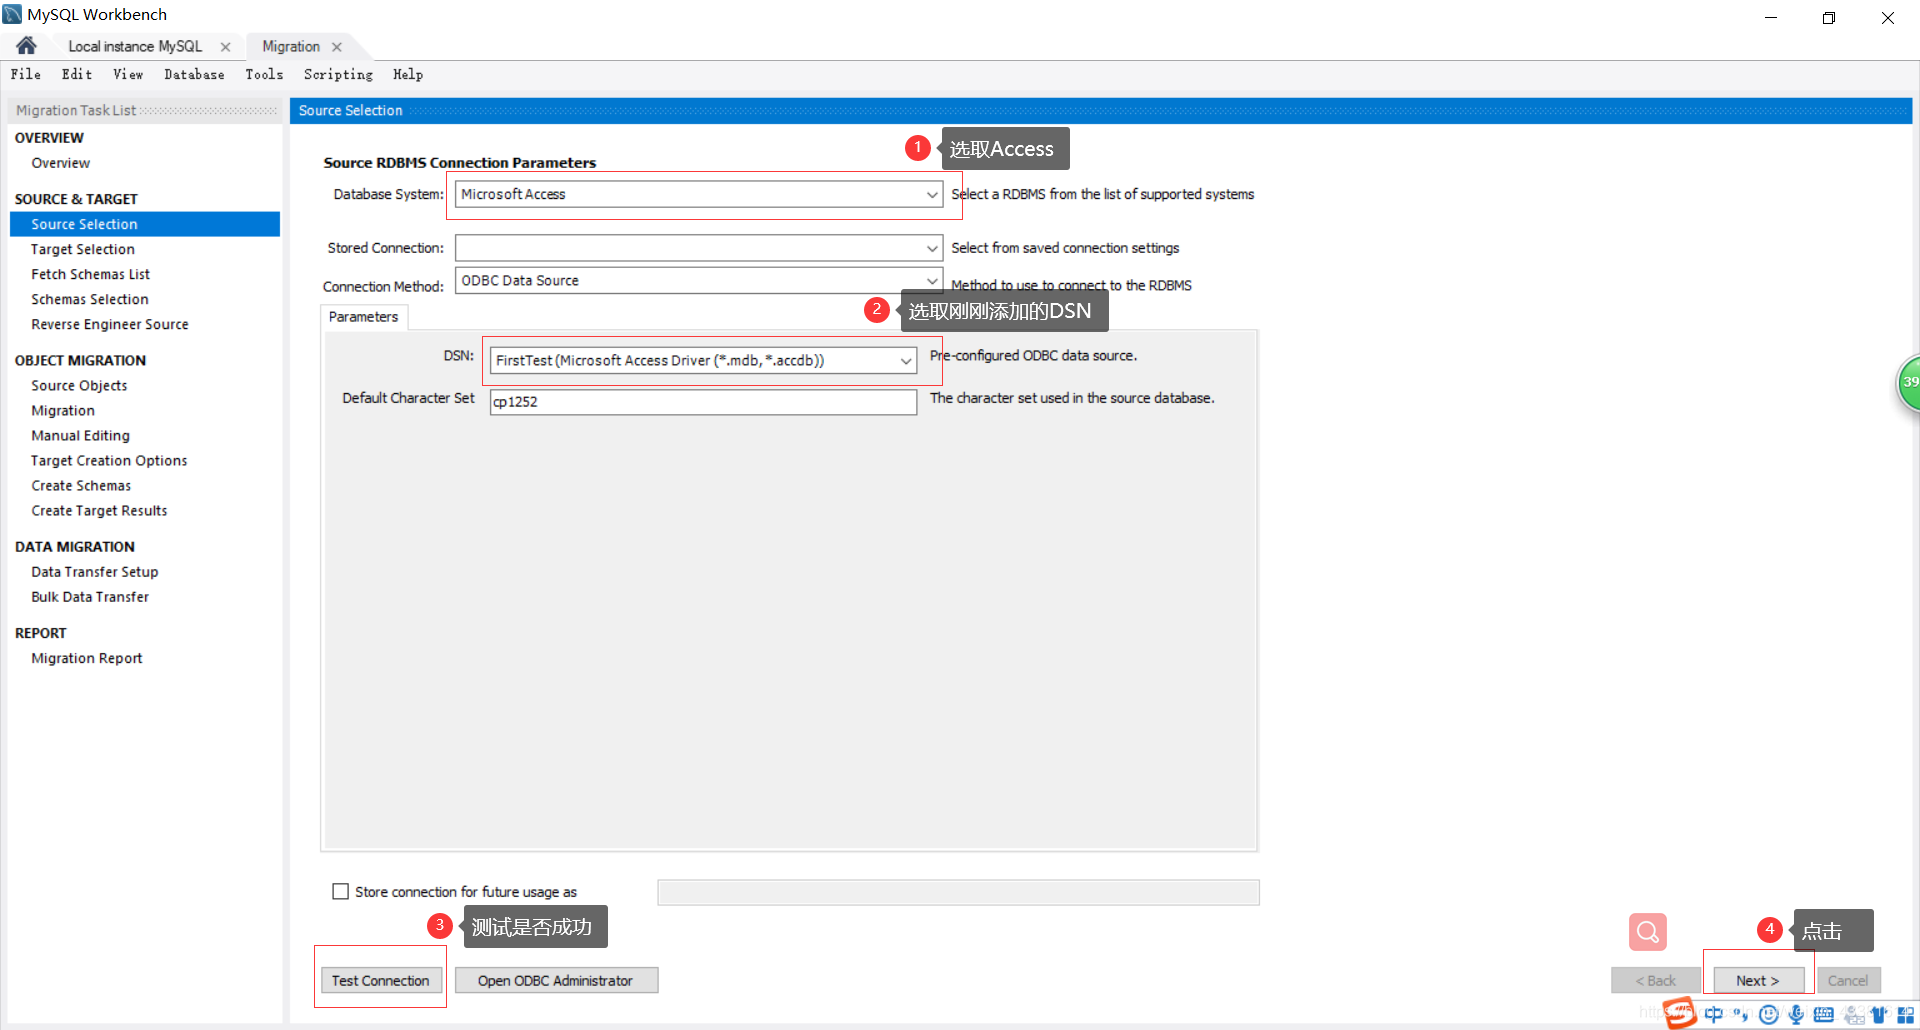This screenshot has height=1030, width=1920.
Task: Activate Sogou voice input microphone icon
Action: tap(1796, 1014)
